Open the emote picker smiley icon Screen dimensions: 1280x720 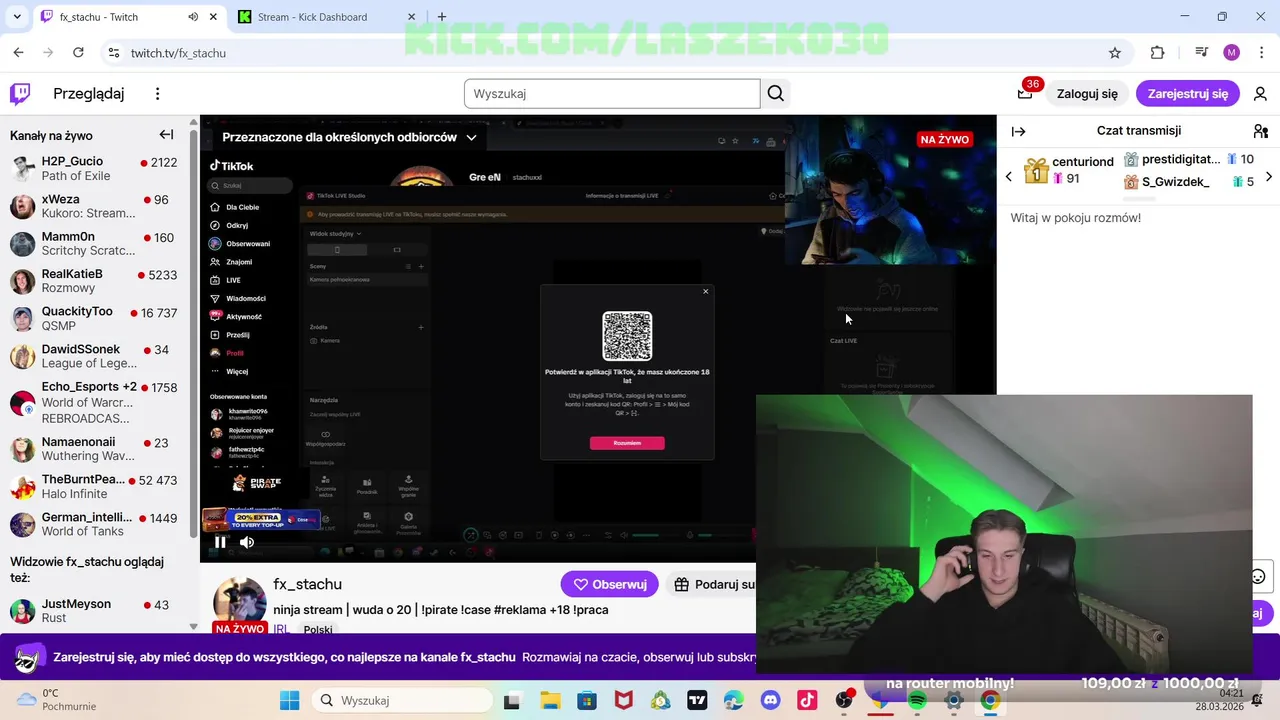click(x=1258, y=576)
